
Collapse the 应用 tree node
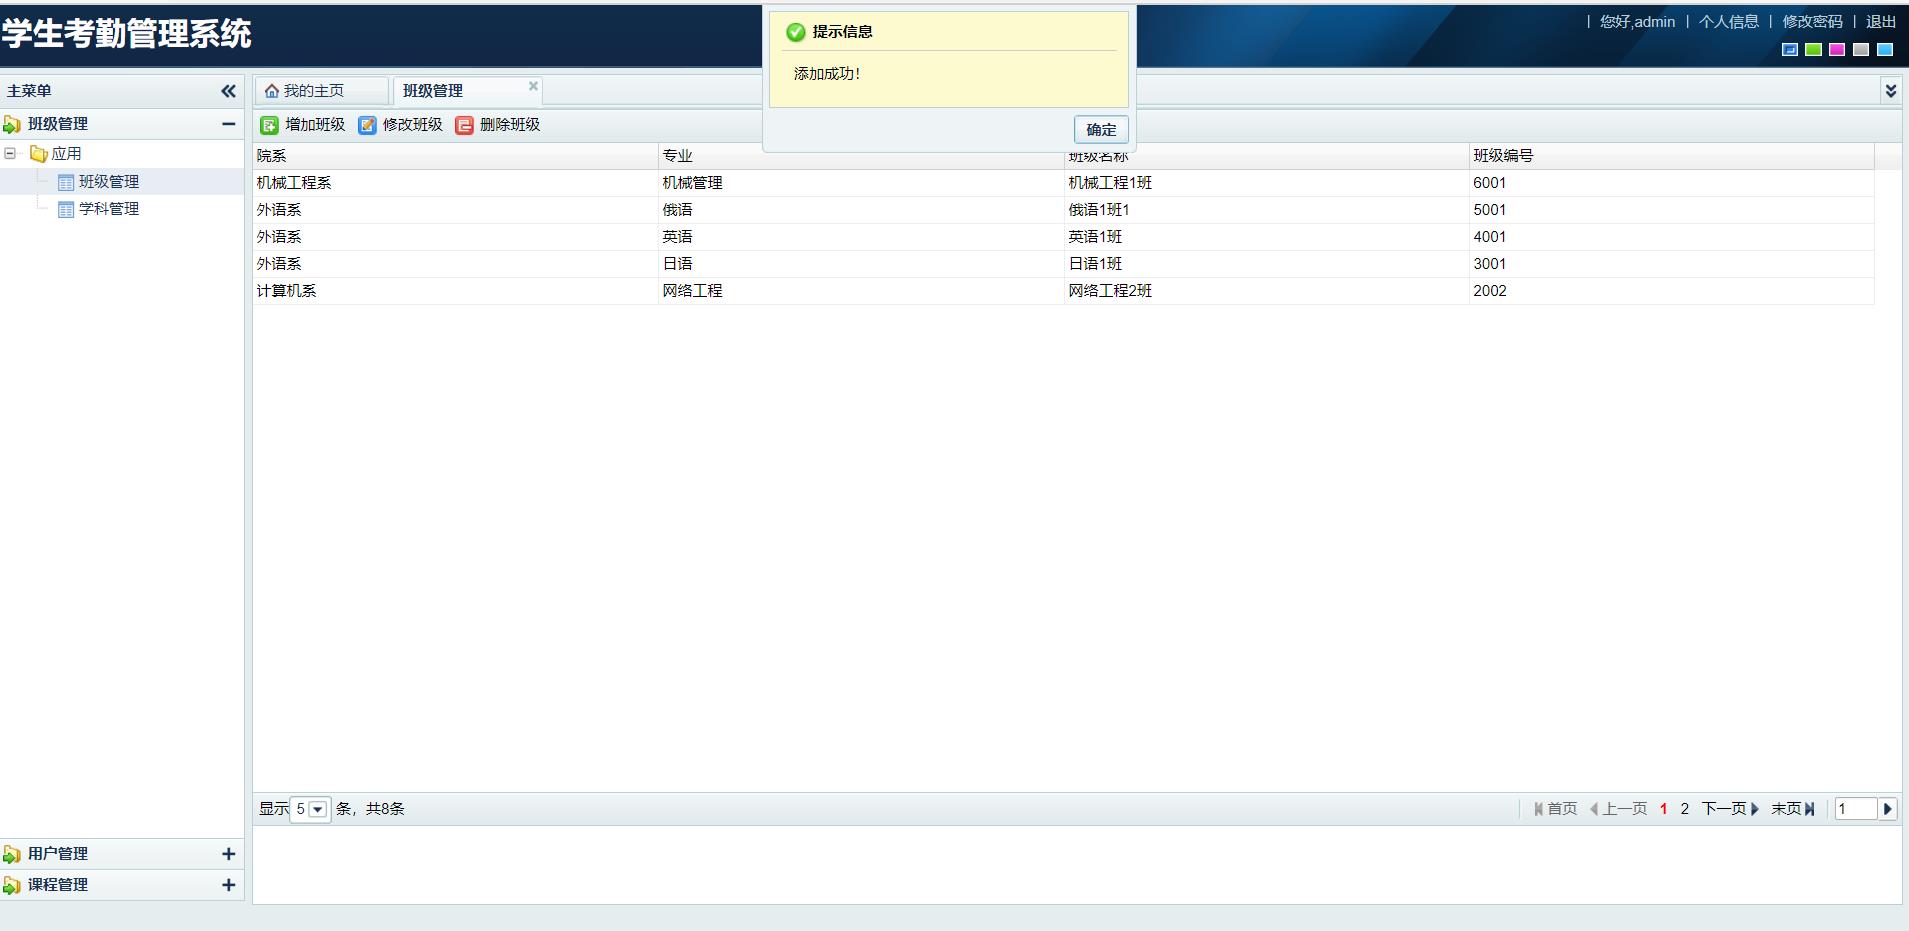coord(10,154)
